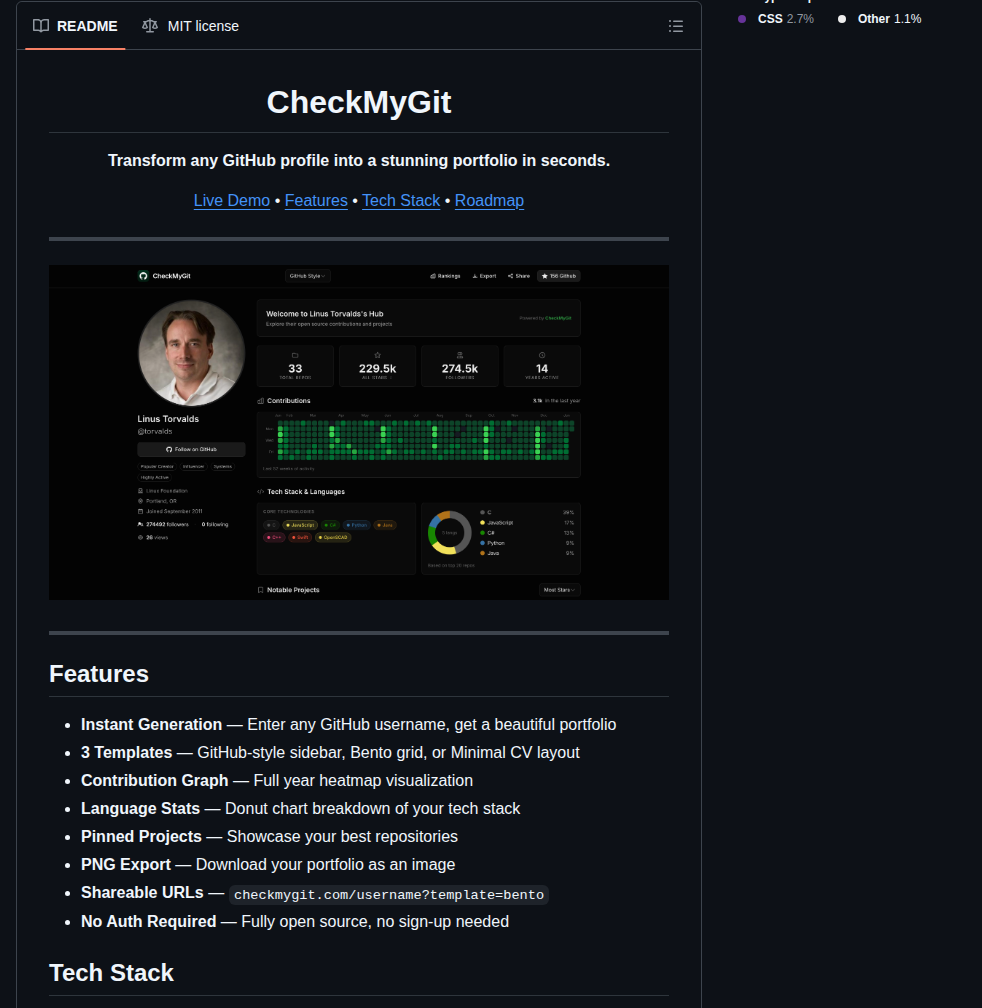Click the Instant Generation bullet text

coord(348,724)
